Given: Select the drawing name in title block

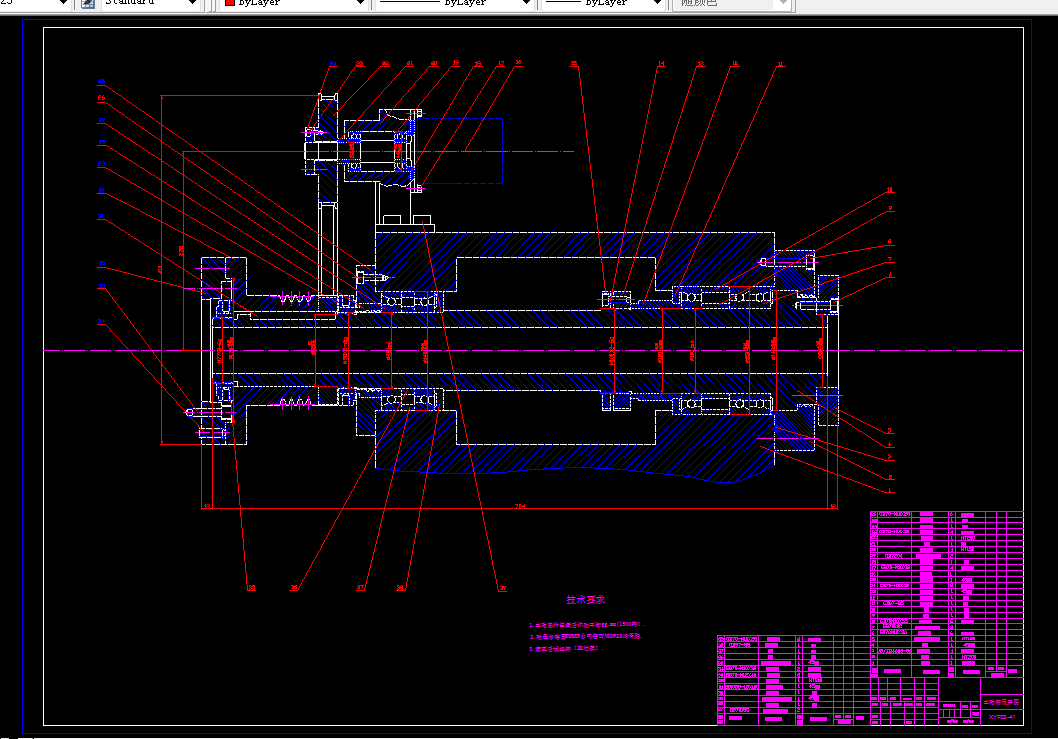Looking at the screenshot, I should click(1001, 703).
